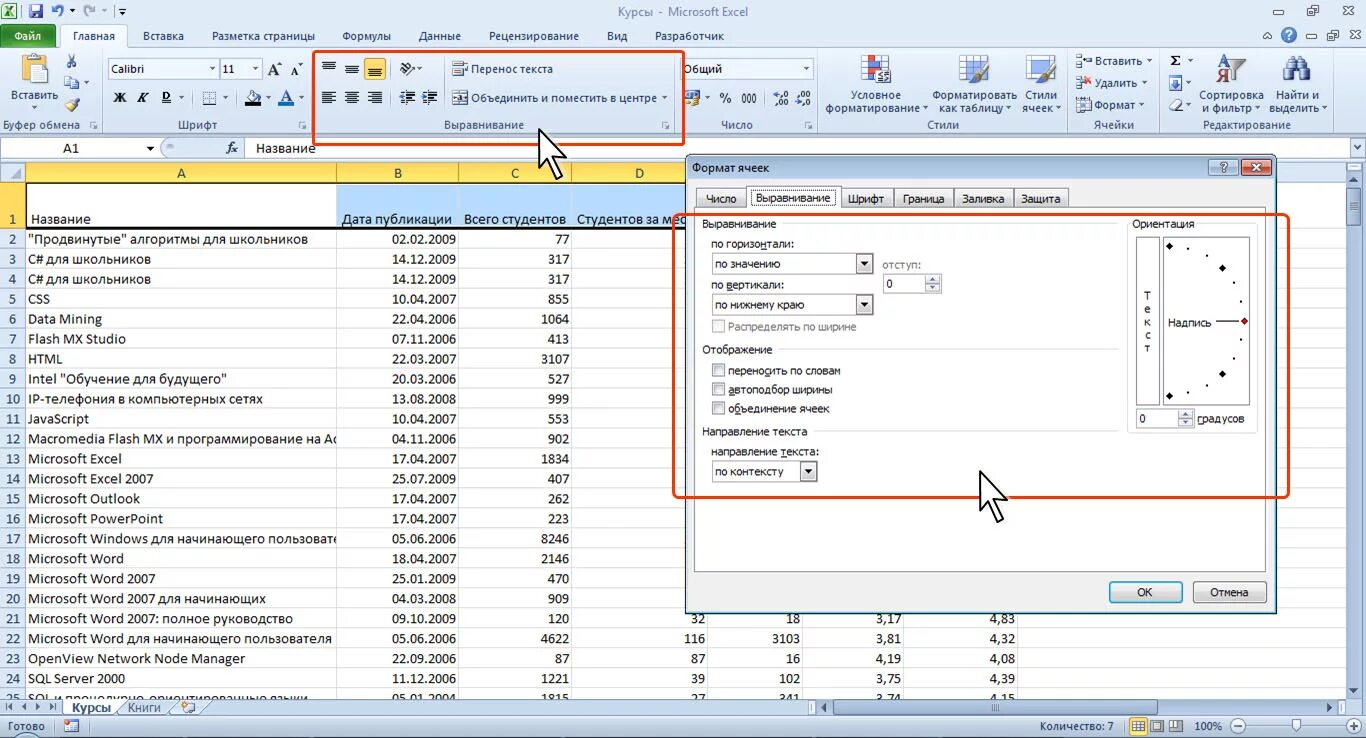Expand Сортировка и фильтр menu
This screenshot has width=1366, height=738.
(x=1231, y=84)
